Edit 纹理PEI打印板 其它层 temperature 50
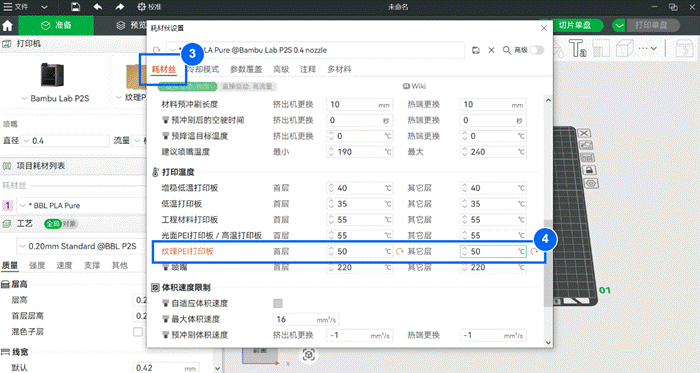This screenshot has height=373, width=700. [493, 252]
